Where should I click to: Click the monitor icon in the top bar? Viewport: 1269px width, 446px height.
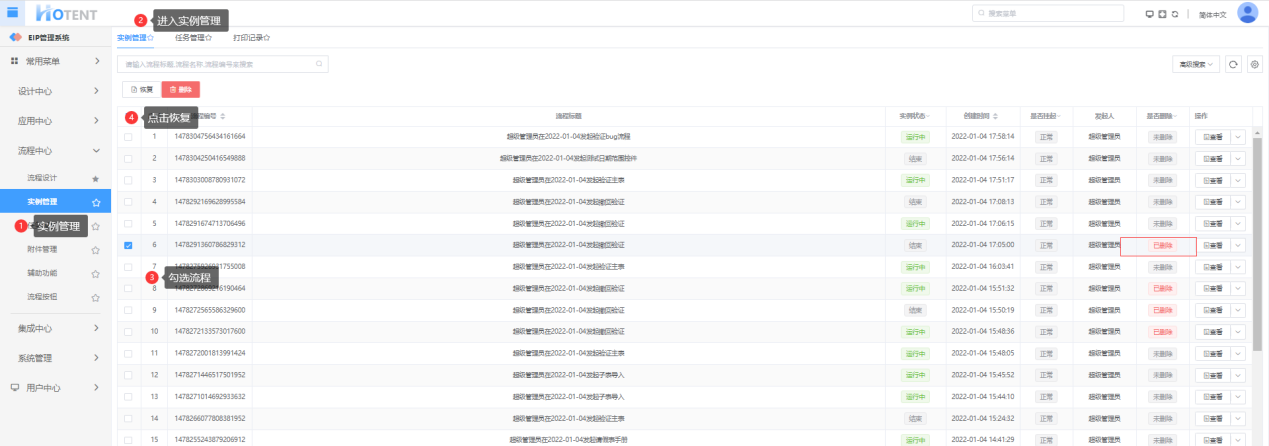(x=1149, y=14)
